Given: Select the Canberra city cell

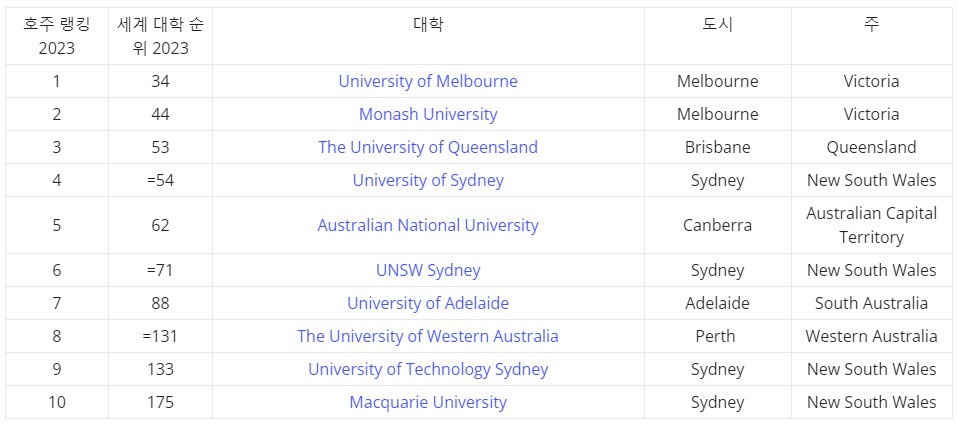Looking at the screenshot, I should pyautogui.click(x=717, y=225).
